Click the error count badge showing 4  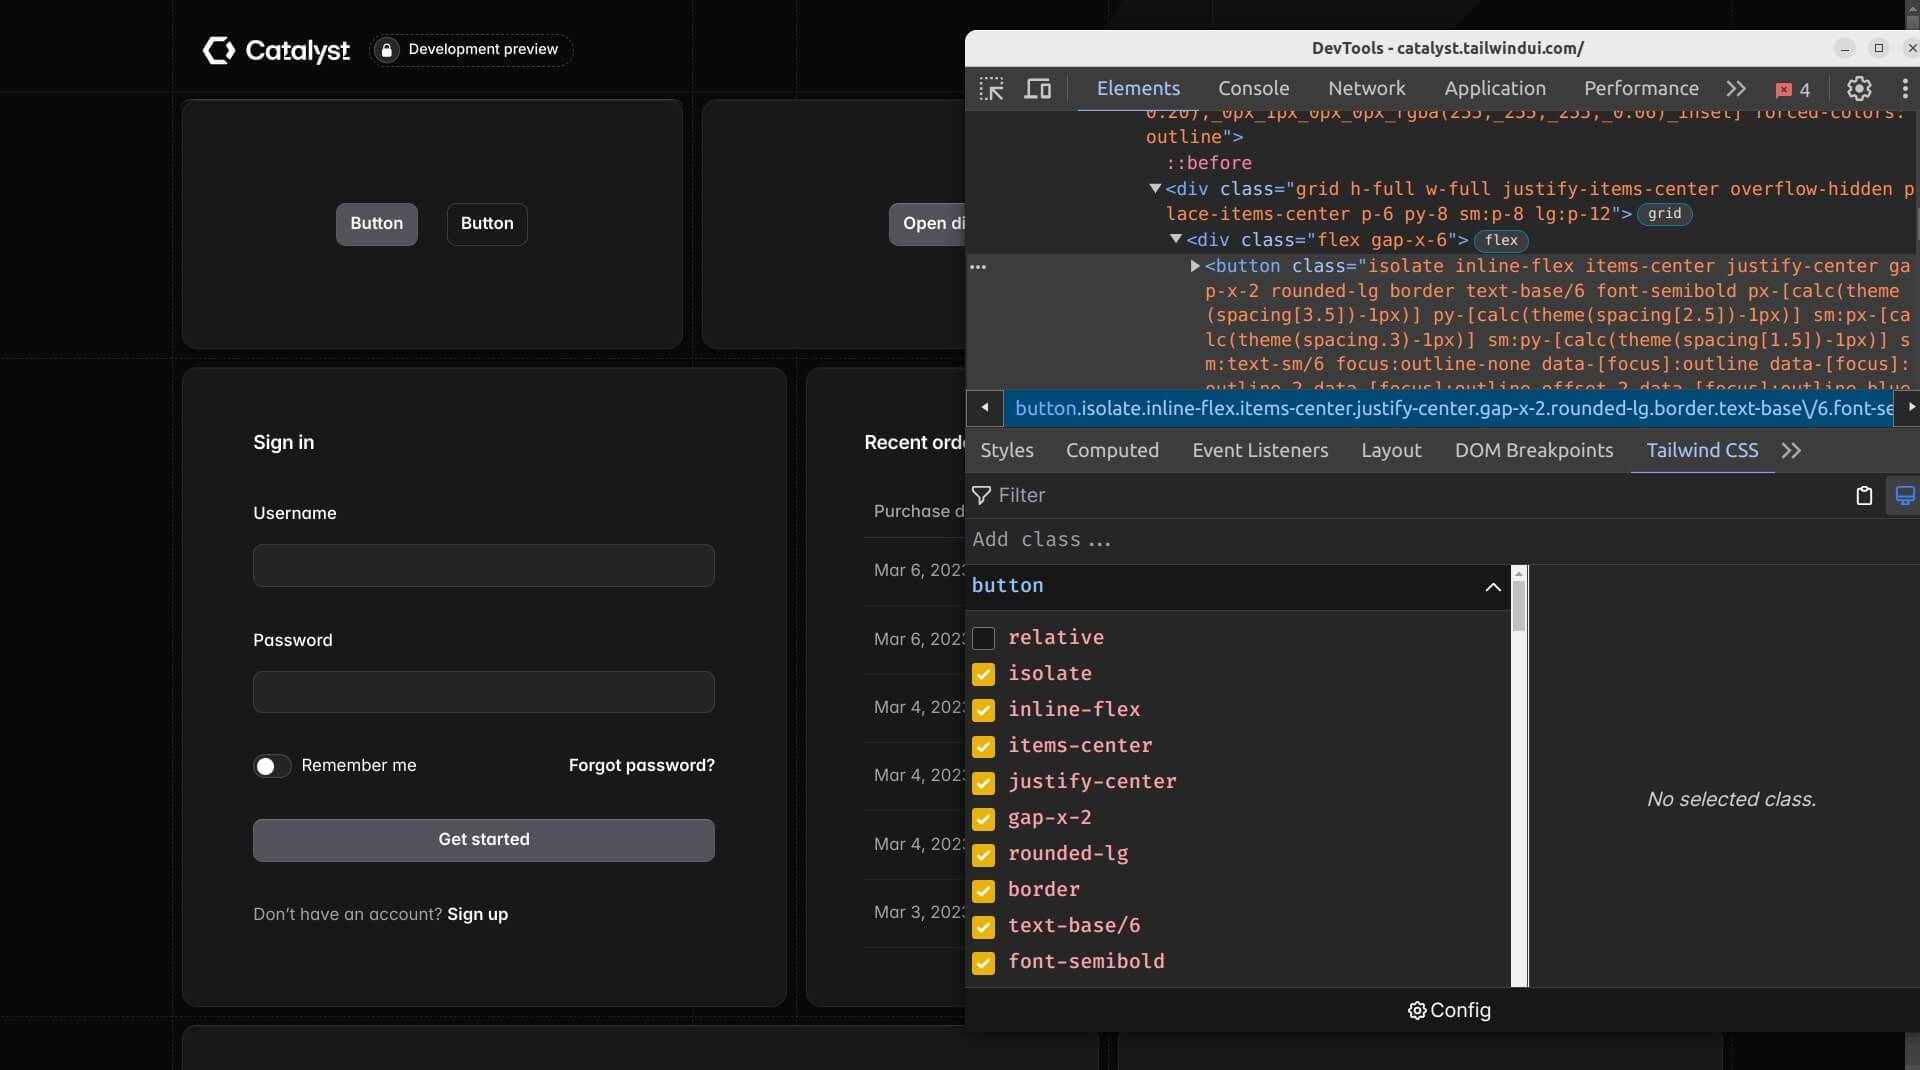click(x=1792, y=90)
